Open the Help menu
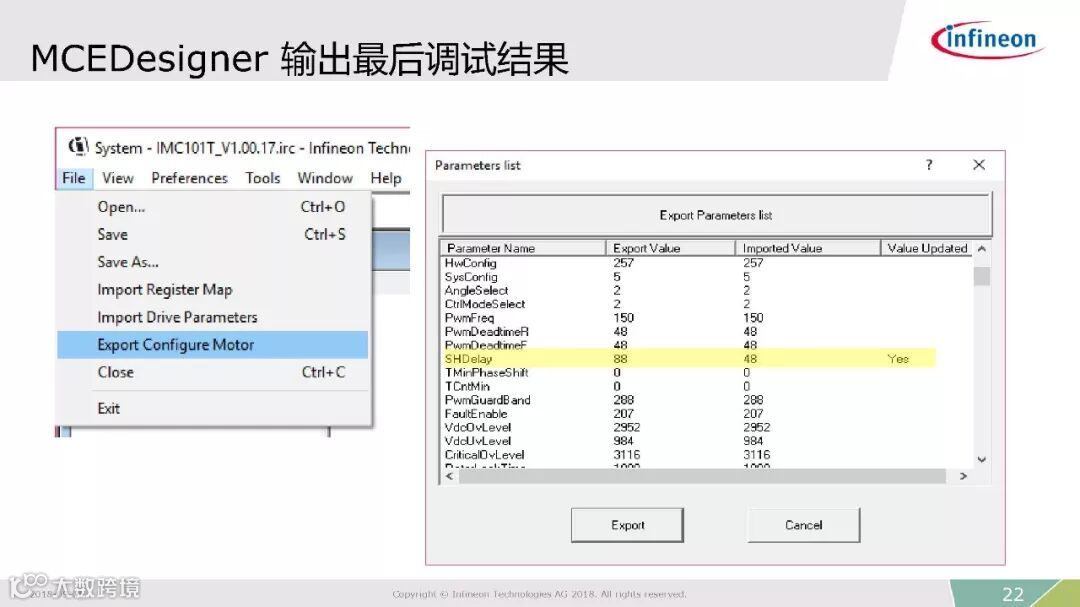The height and width of the screenshot is (607, 1080). [386, 178]
